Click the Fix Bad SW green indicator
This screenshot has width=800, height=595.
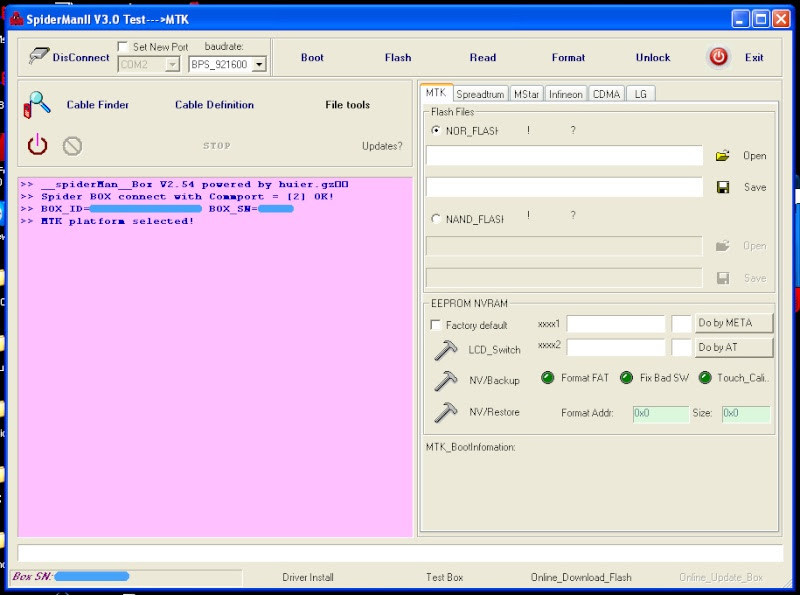627,378
